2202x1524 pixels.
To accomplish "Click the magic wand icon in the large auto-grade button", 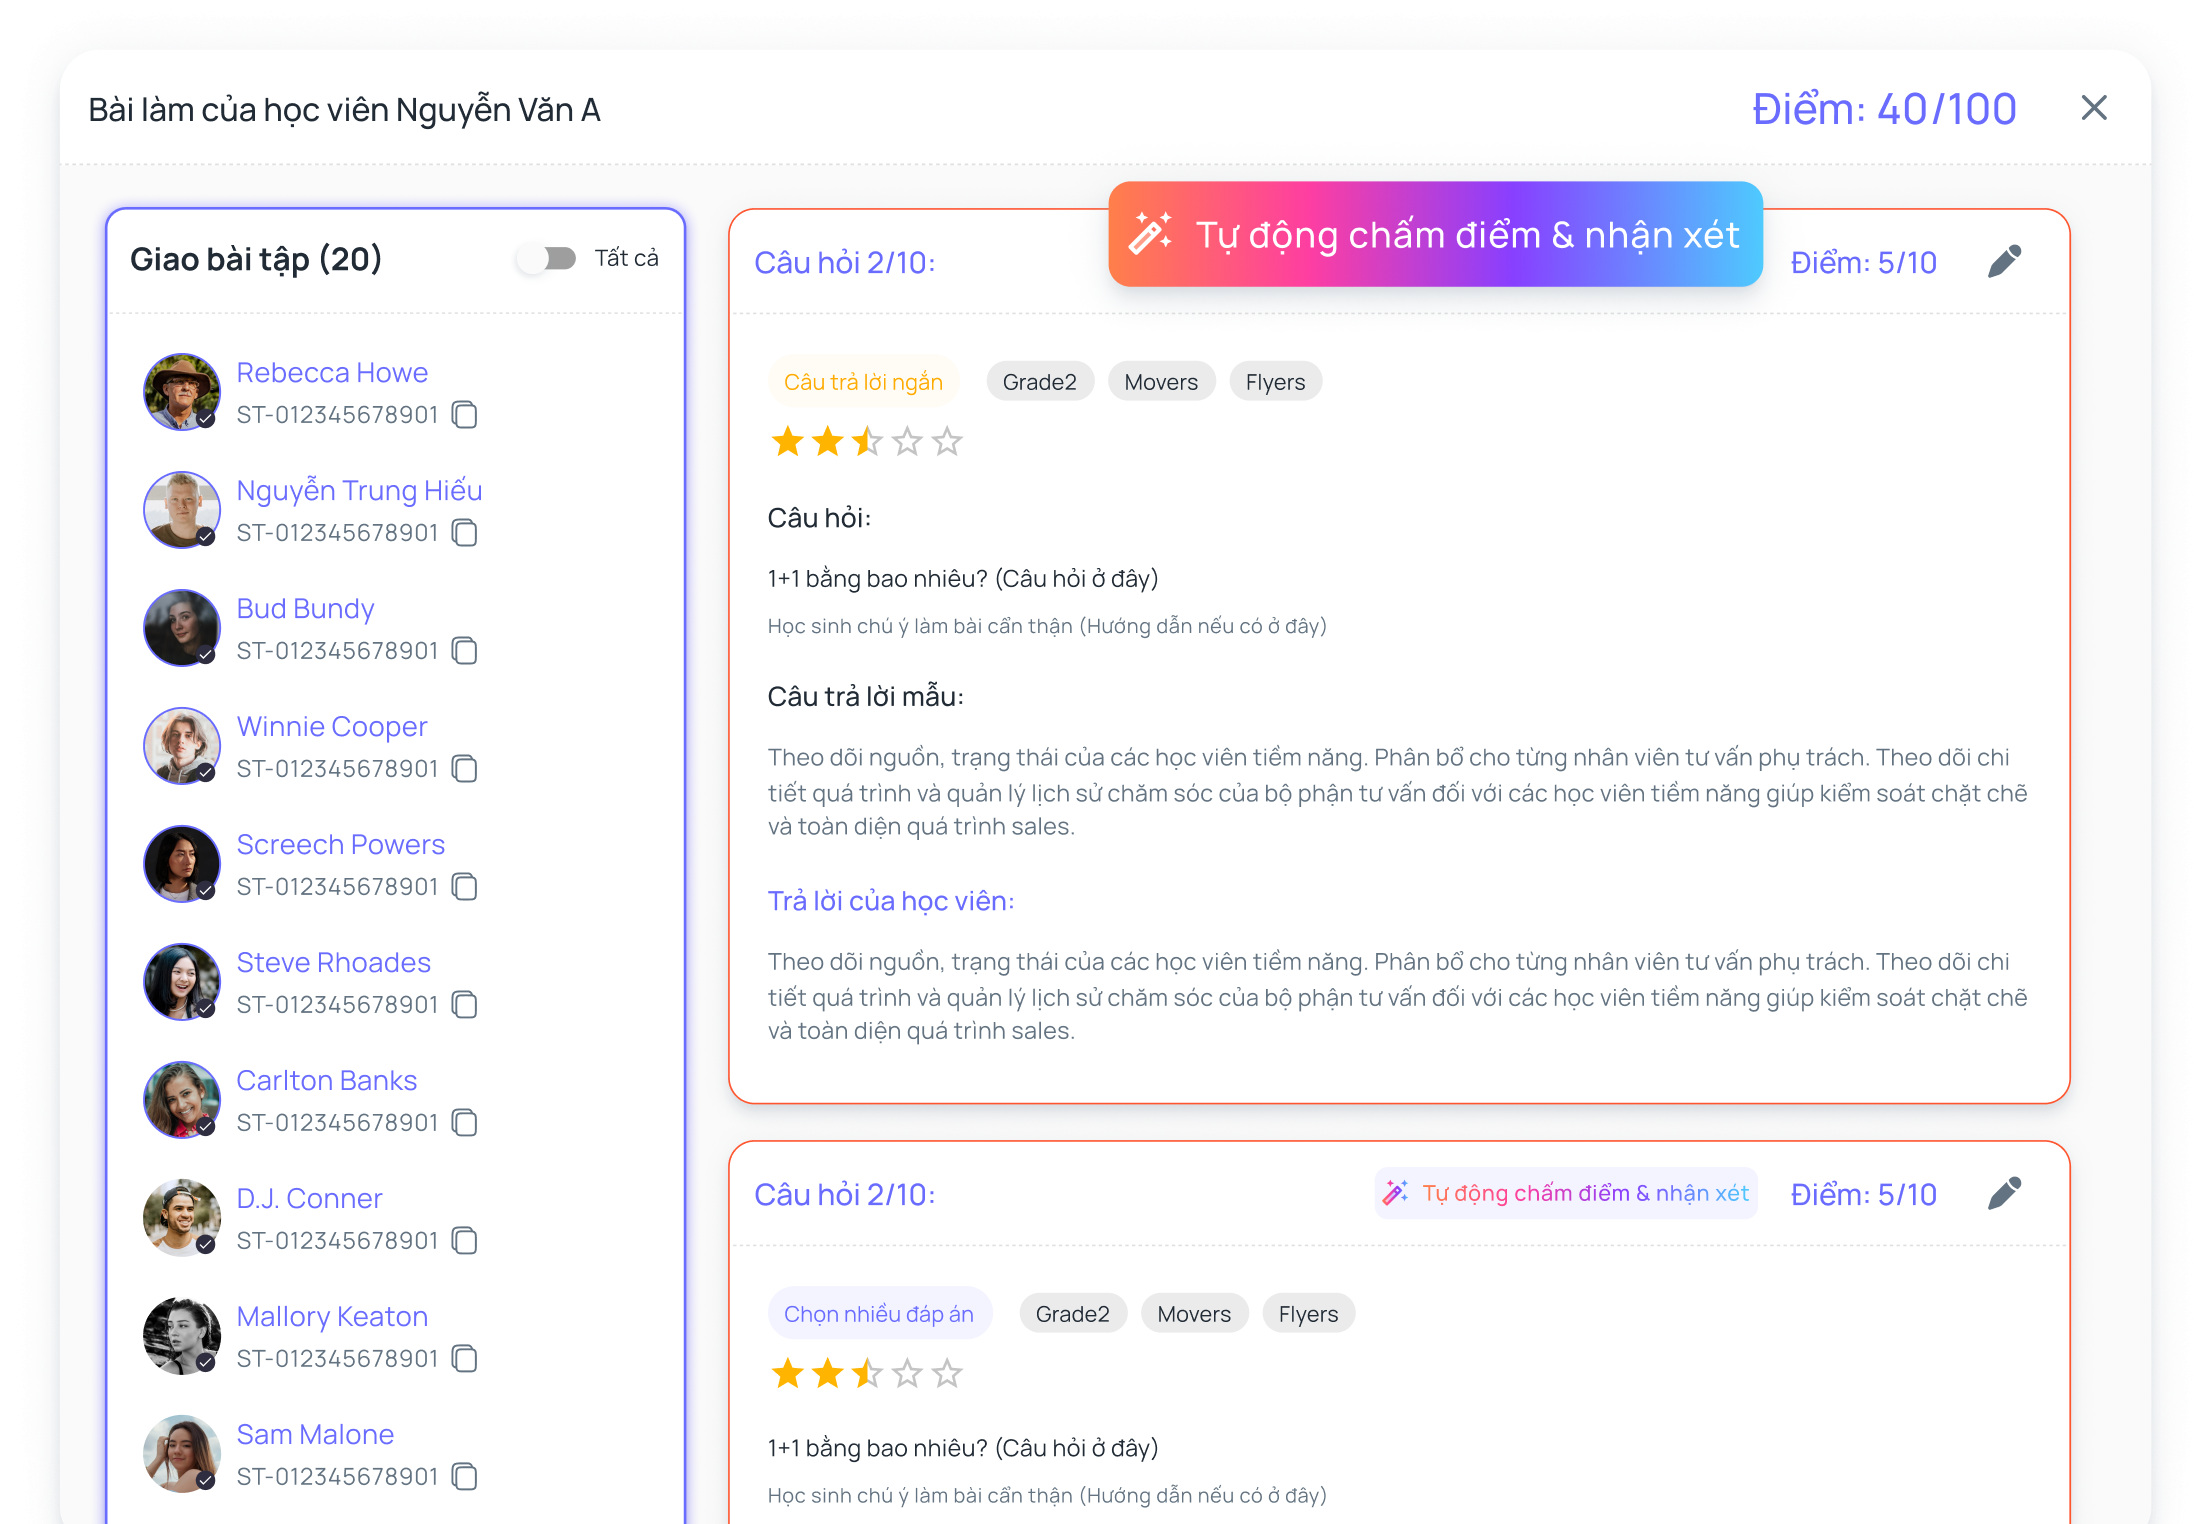I will 1150,234.
